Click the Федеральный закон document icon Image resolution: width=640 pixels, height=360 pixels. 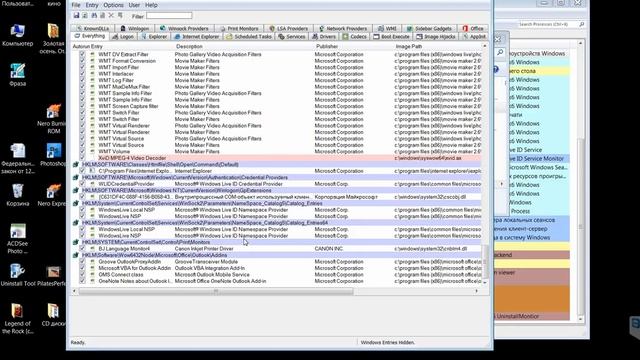click(18, 151)
